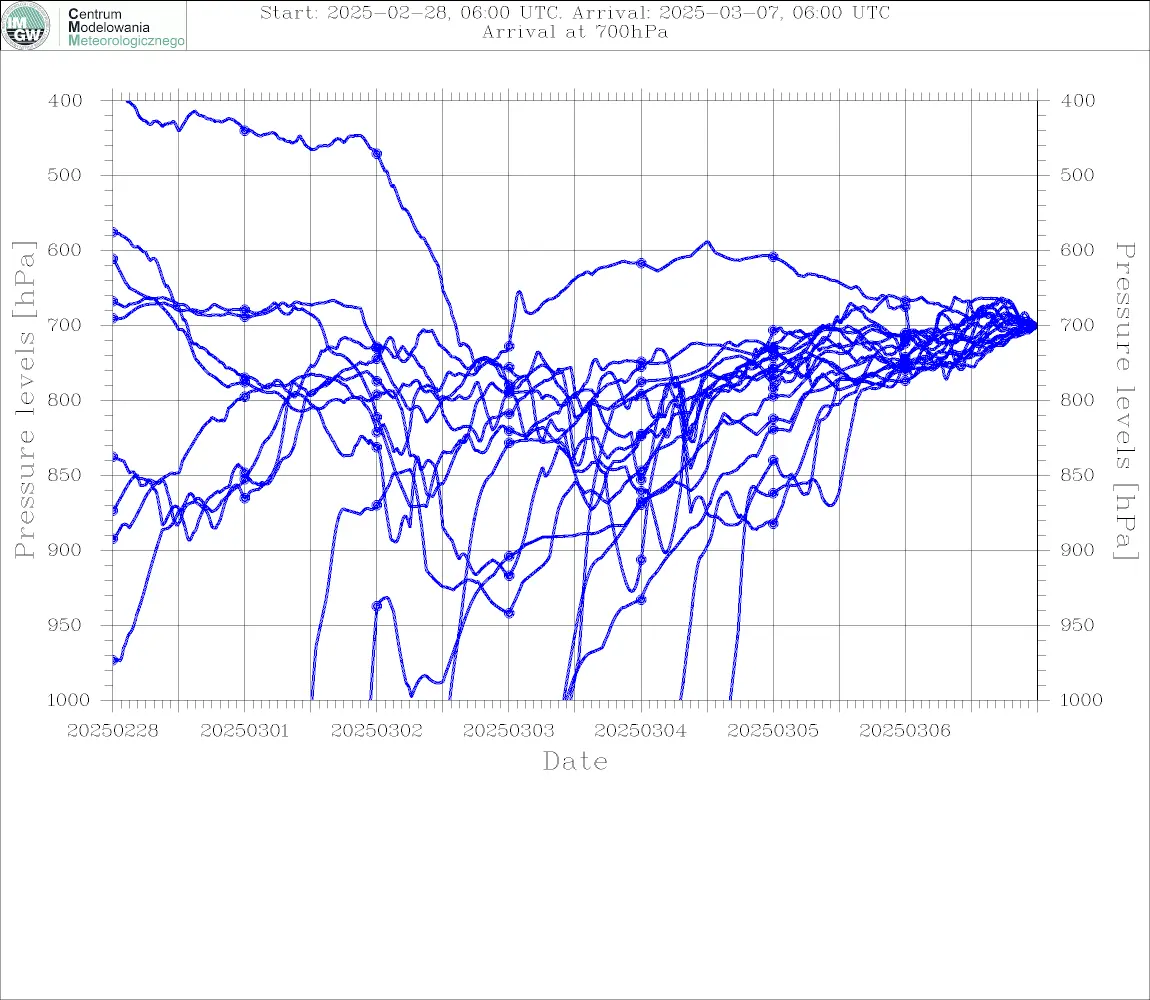Click the trajectory arrival point at 700 hPa

pos(1036,326)
